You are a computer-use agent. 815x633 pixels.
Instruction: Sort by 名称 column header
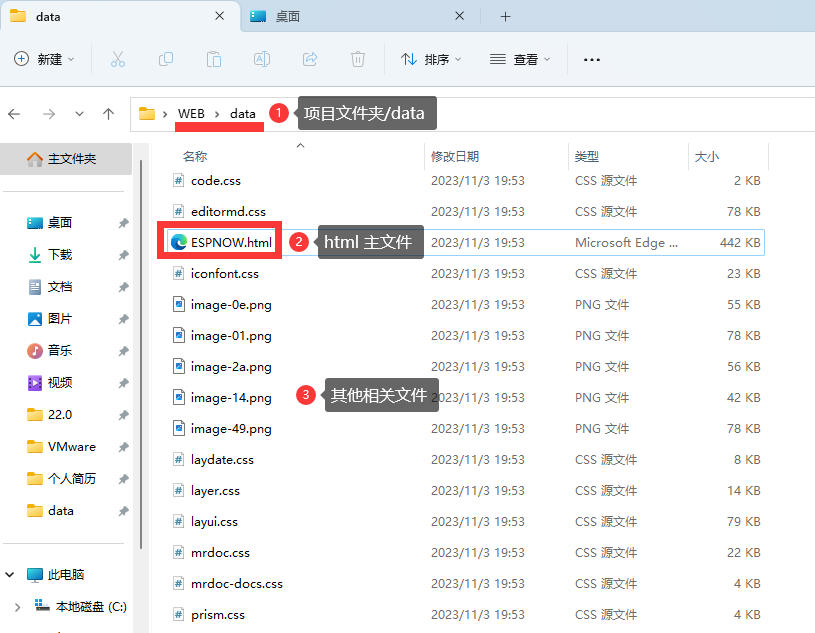[x=195, y=156]
